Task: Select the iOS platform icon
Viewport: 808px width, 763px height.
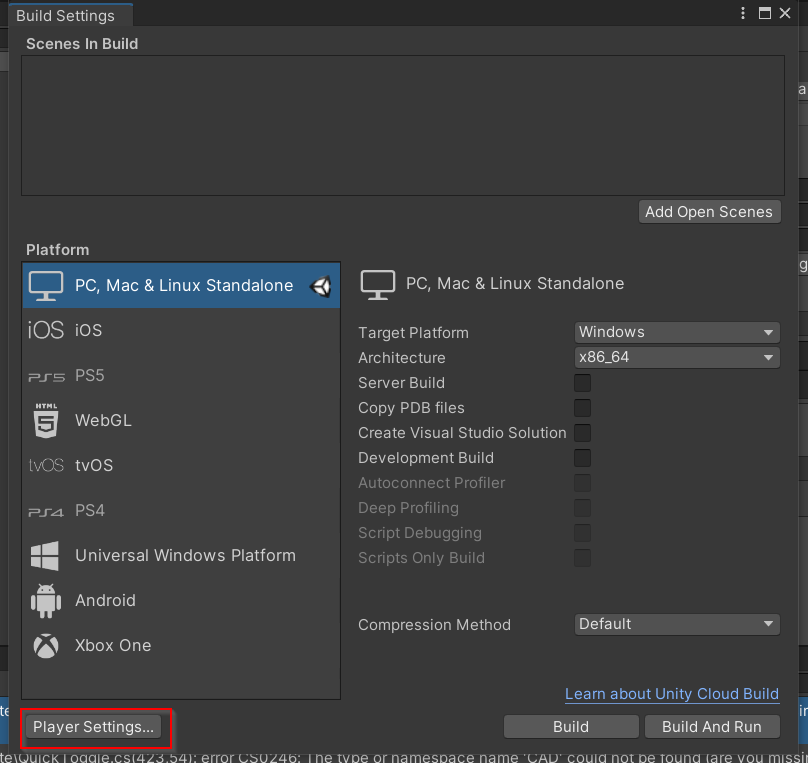Action: click(x=46, y=330)
